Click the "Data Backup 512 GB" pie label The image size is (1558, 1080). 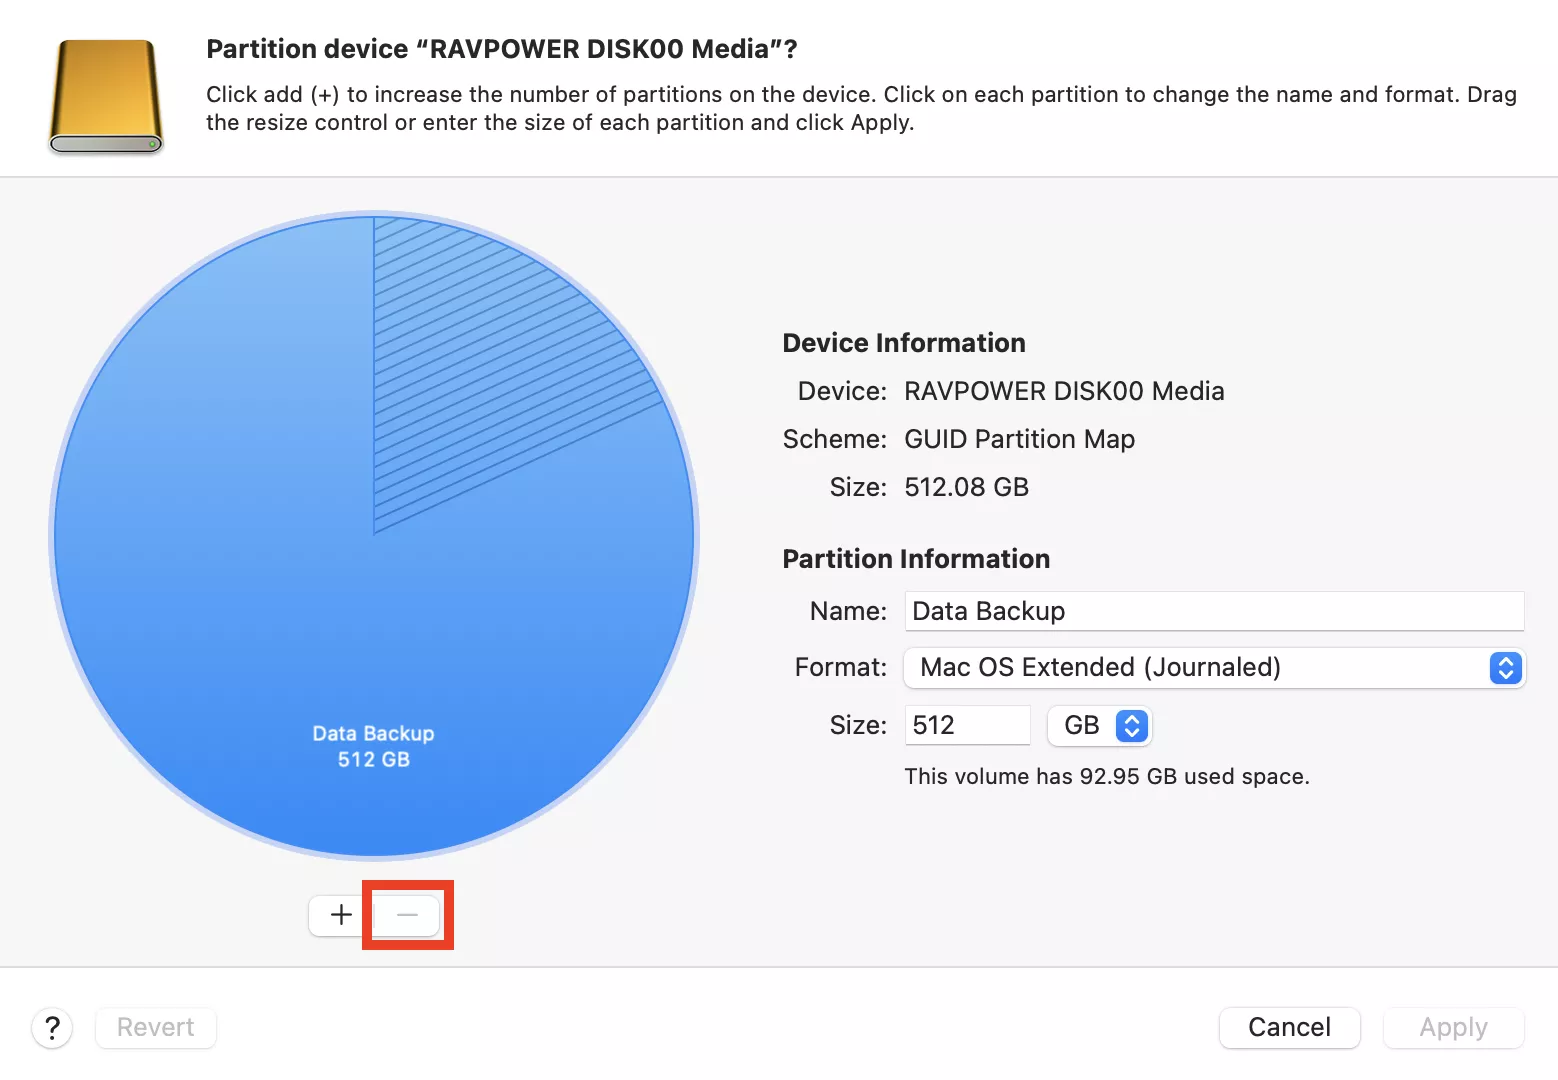373,746
